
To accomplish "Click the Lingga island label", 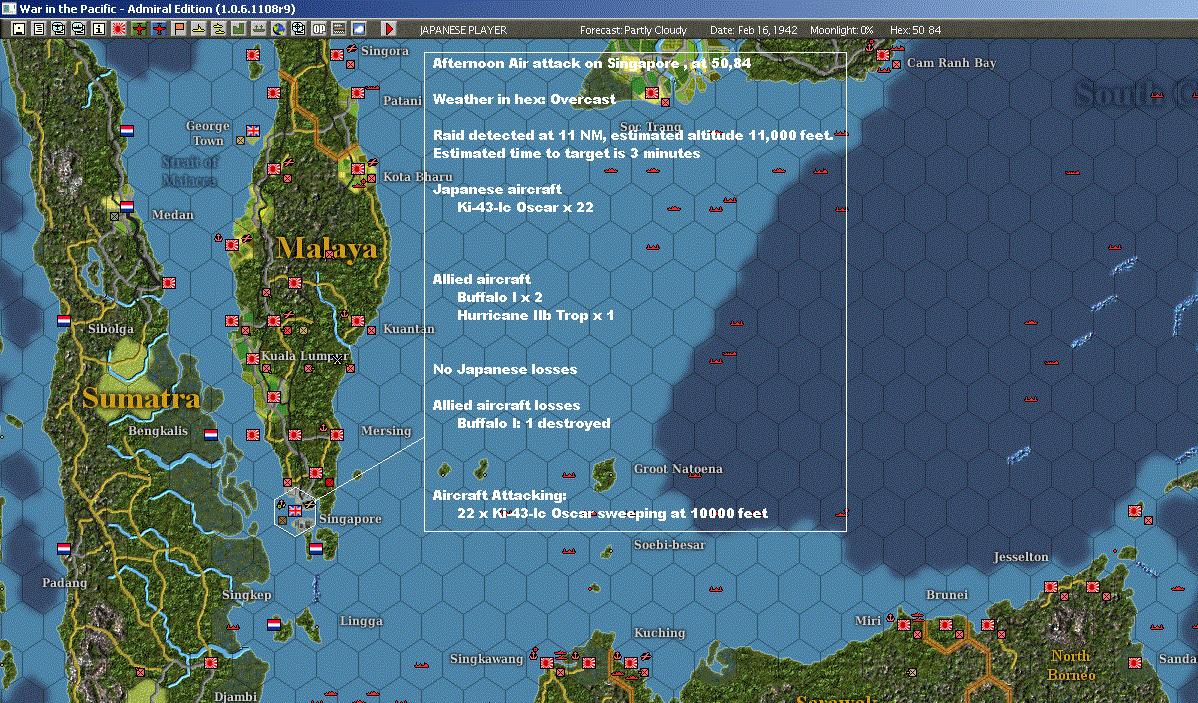I will (x=361, y=620).
